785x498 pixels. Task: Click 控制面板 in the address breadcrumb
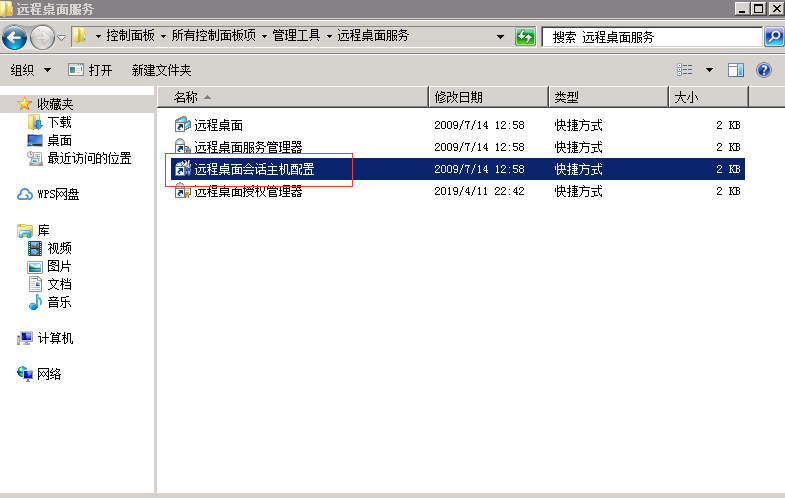pos(131,36)
